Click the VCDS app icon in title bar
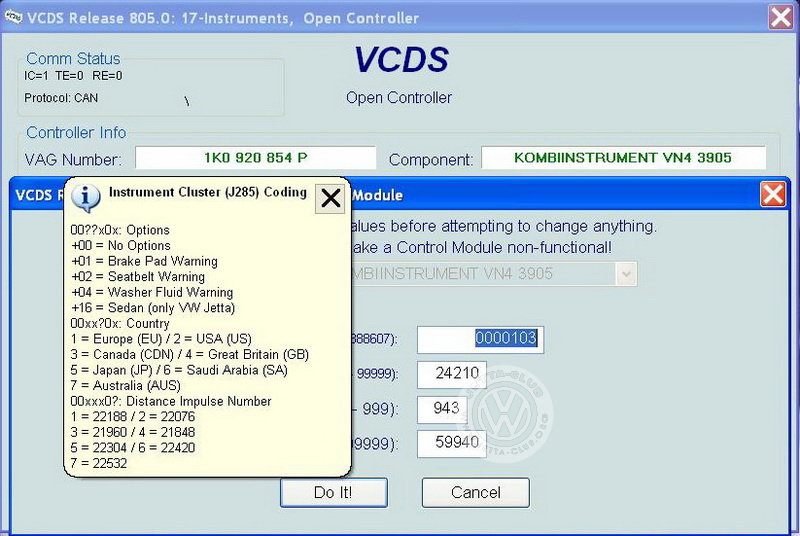The image size is (800, 536). (x=13, y=17)
